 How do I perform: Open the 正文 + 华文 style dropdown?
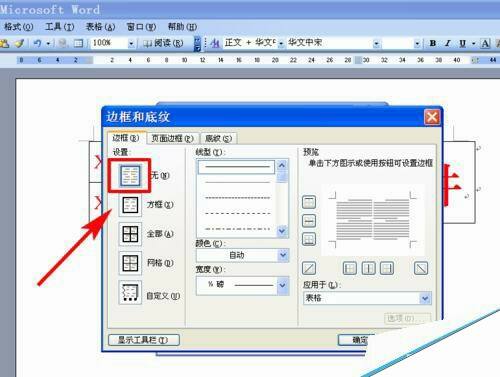coord(281,43)
